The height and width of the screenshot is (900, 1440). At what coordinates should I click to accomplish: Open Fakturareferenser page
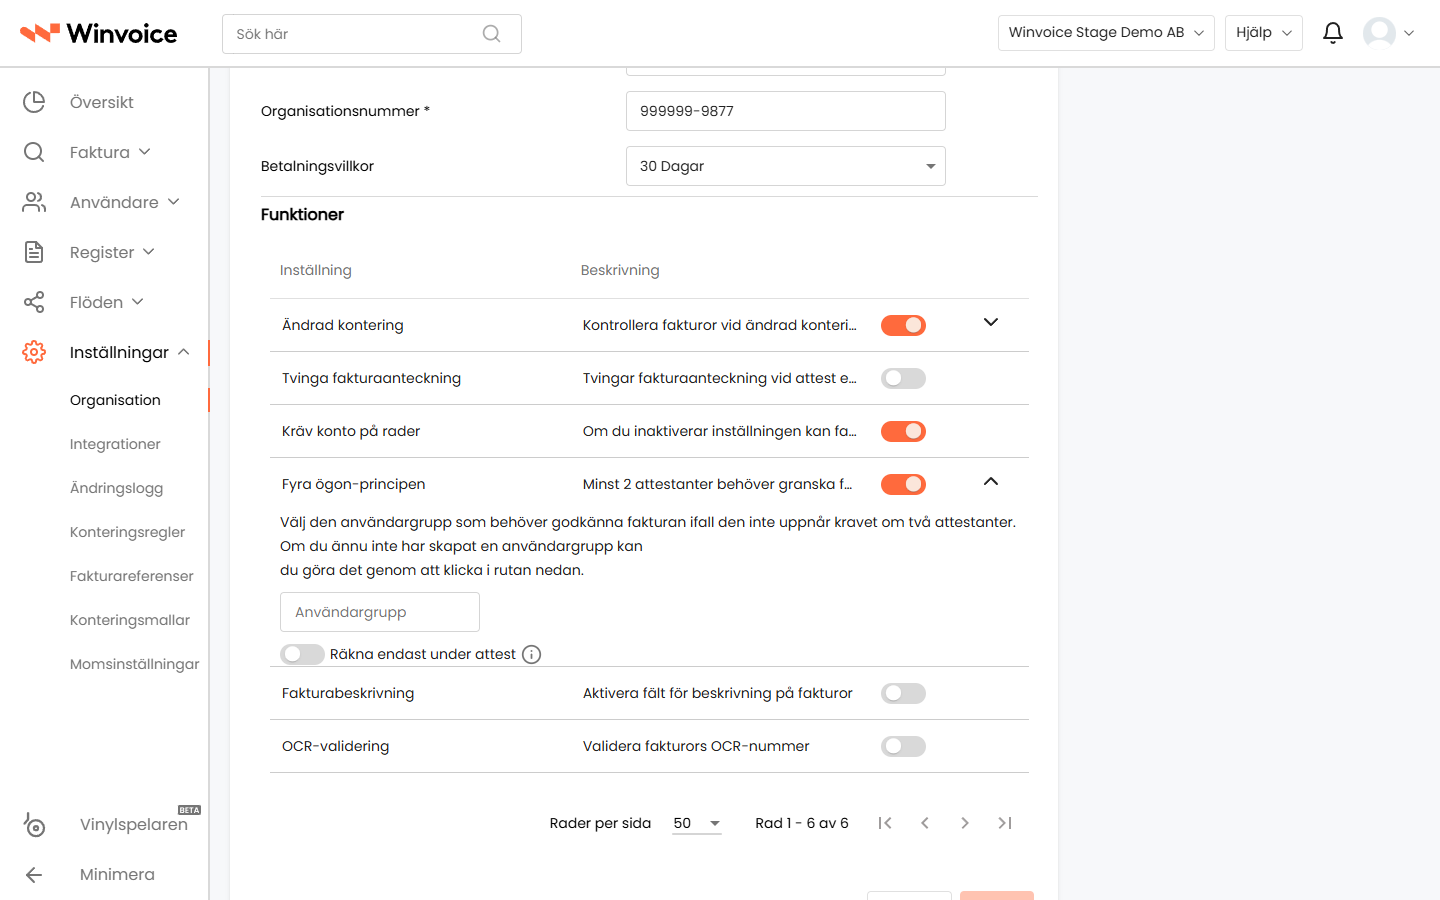tap(132, 576)
